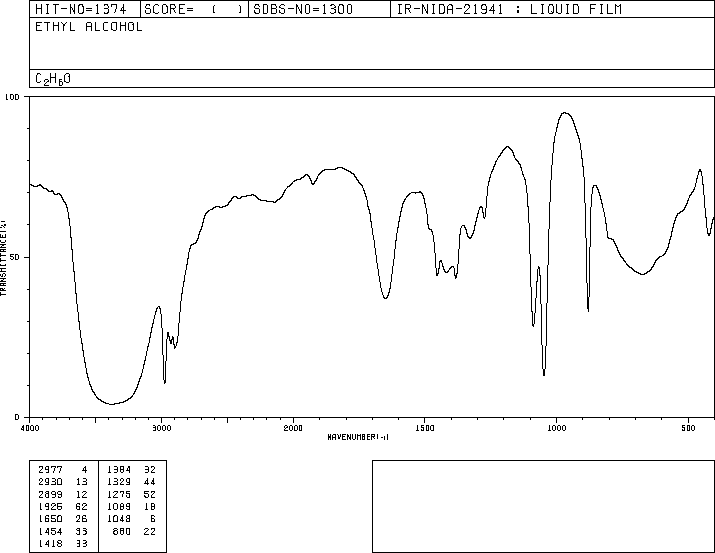Click the SCORE field in header

tap(194, 9)
